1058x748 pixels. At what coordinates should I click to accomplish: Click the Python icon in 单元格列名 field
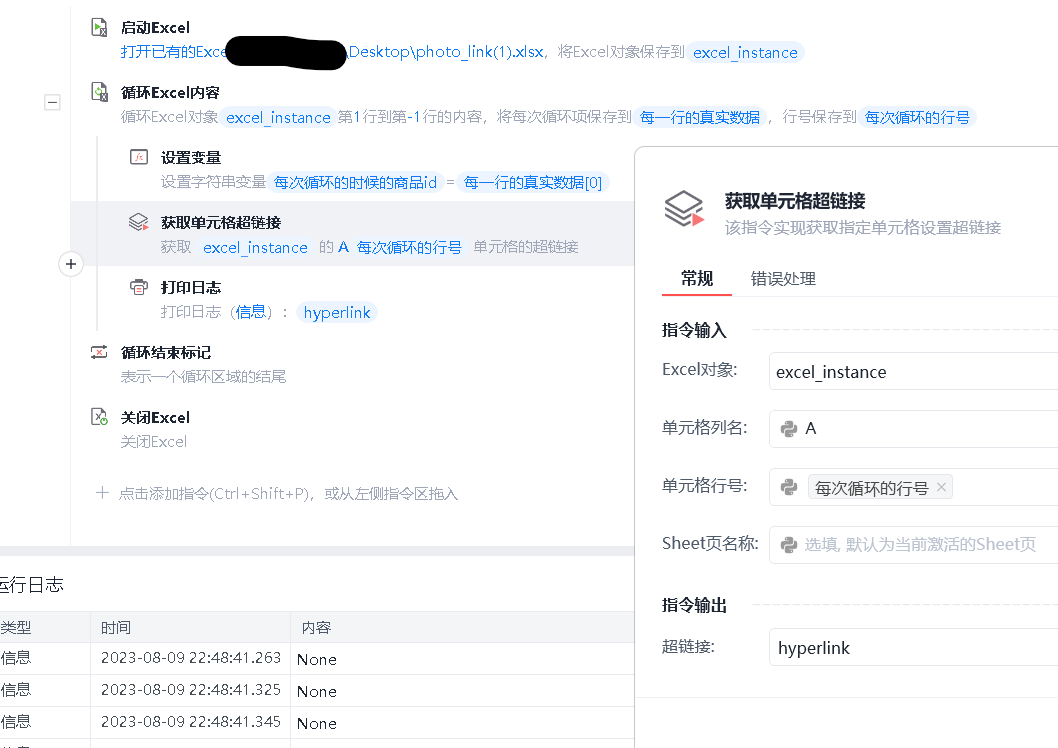[789, 429]
